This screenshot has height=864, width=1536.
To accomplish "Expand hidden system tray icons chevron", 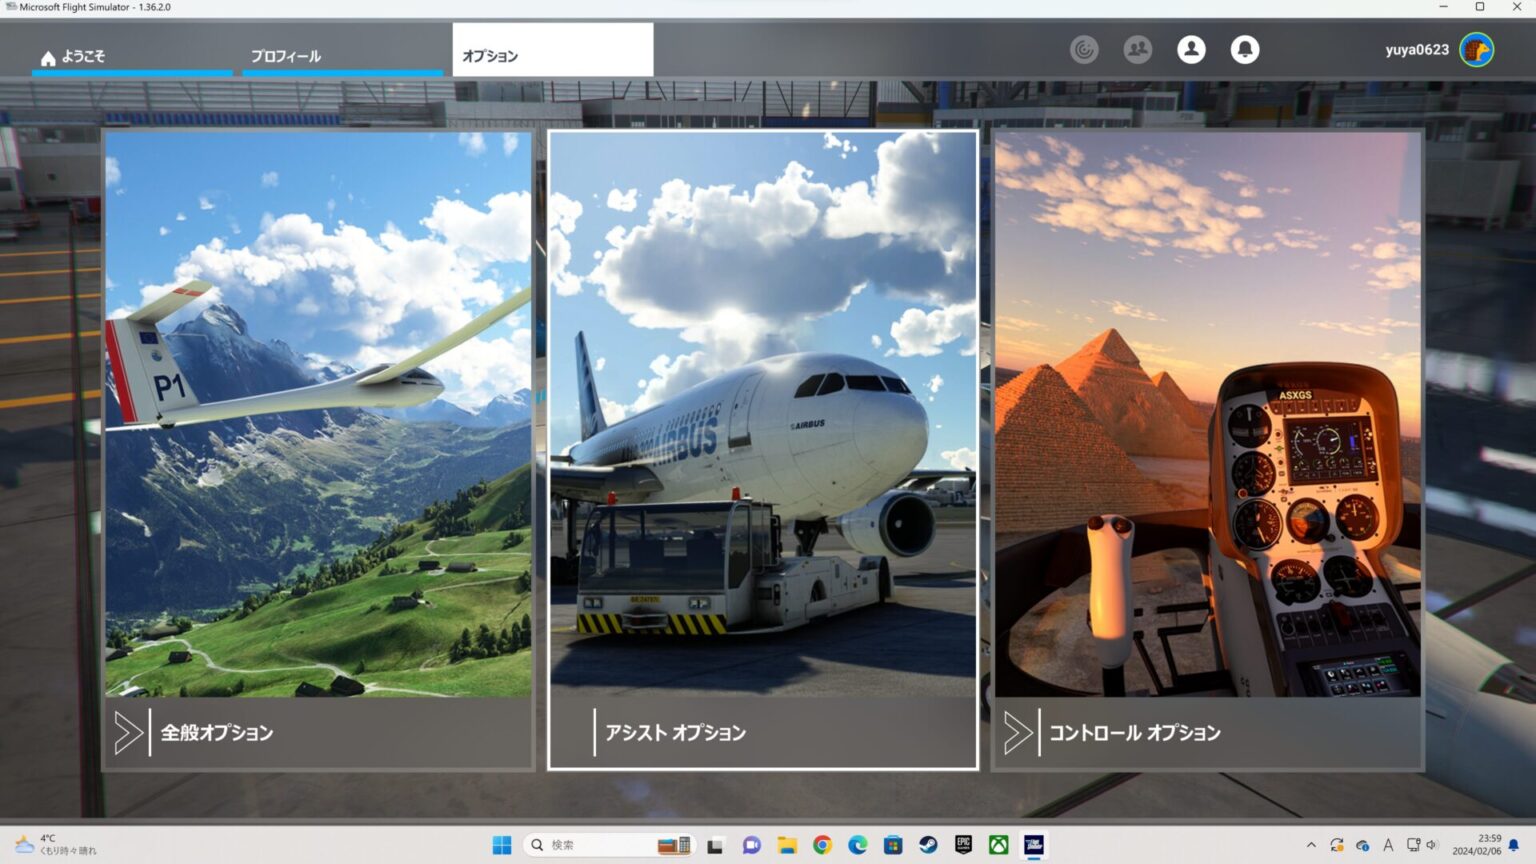I will (x=1311, y=845).
